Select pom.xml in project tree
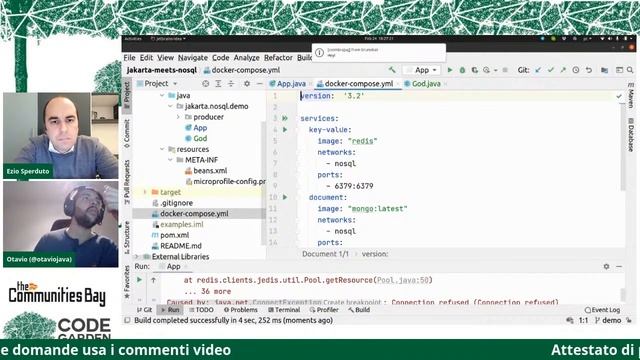640x360 pixels. click(x=175, y=235)
